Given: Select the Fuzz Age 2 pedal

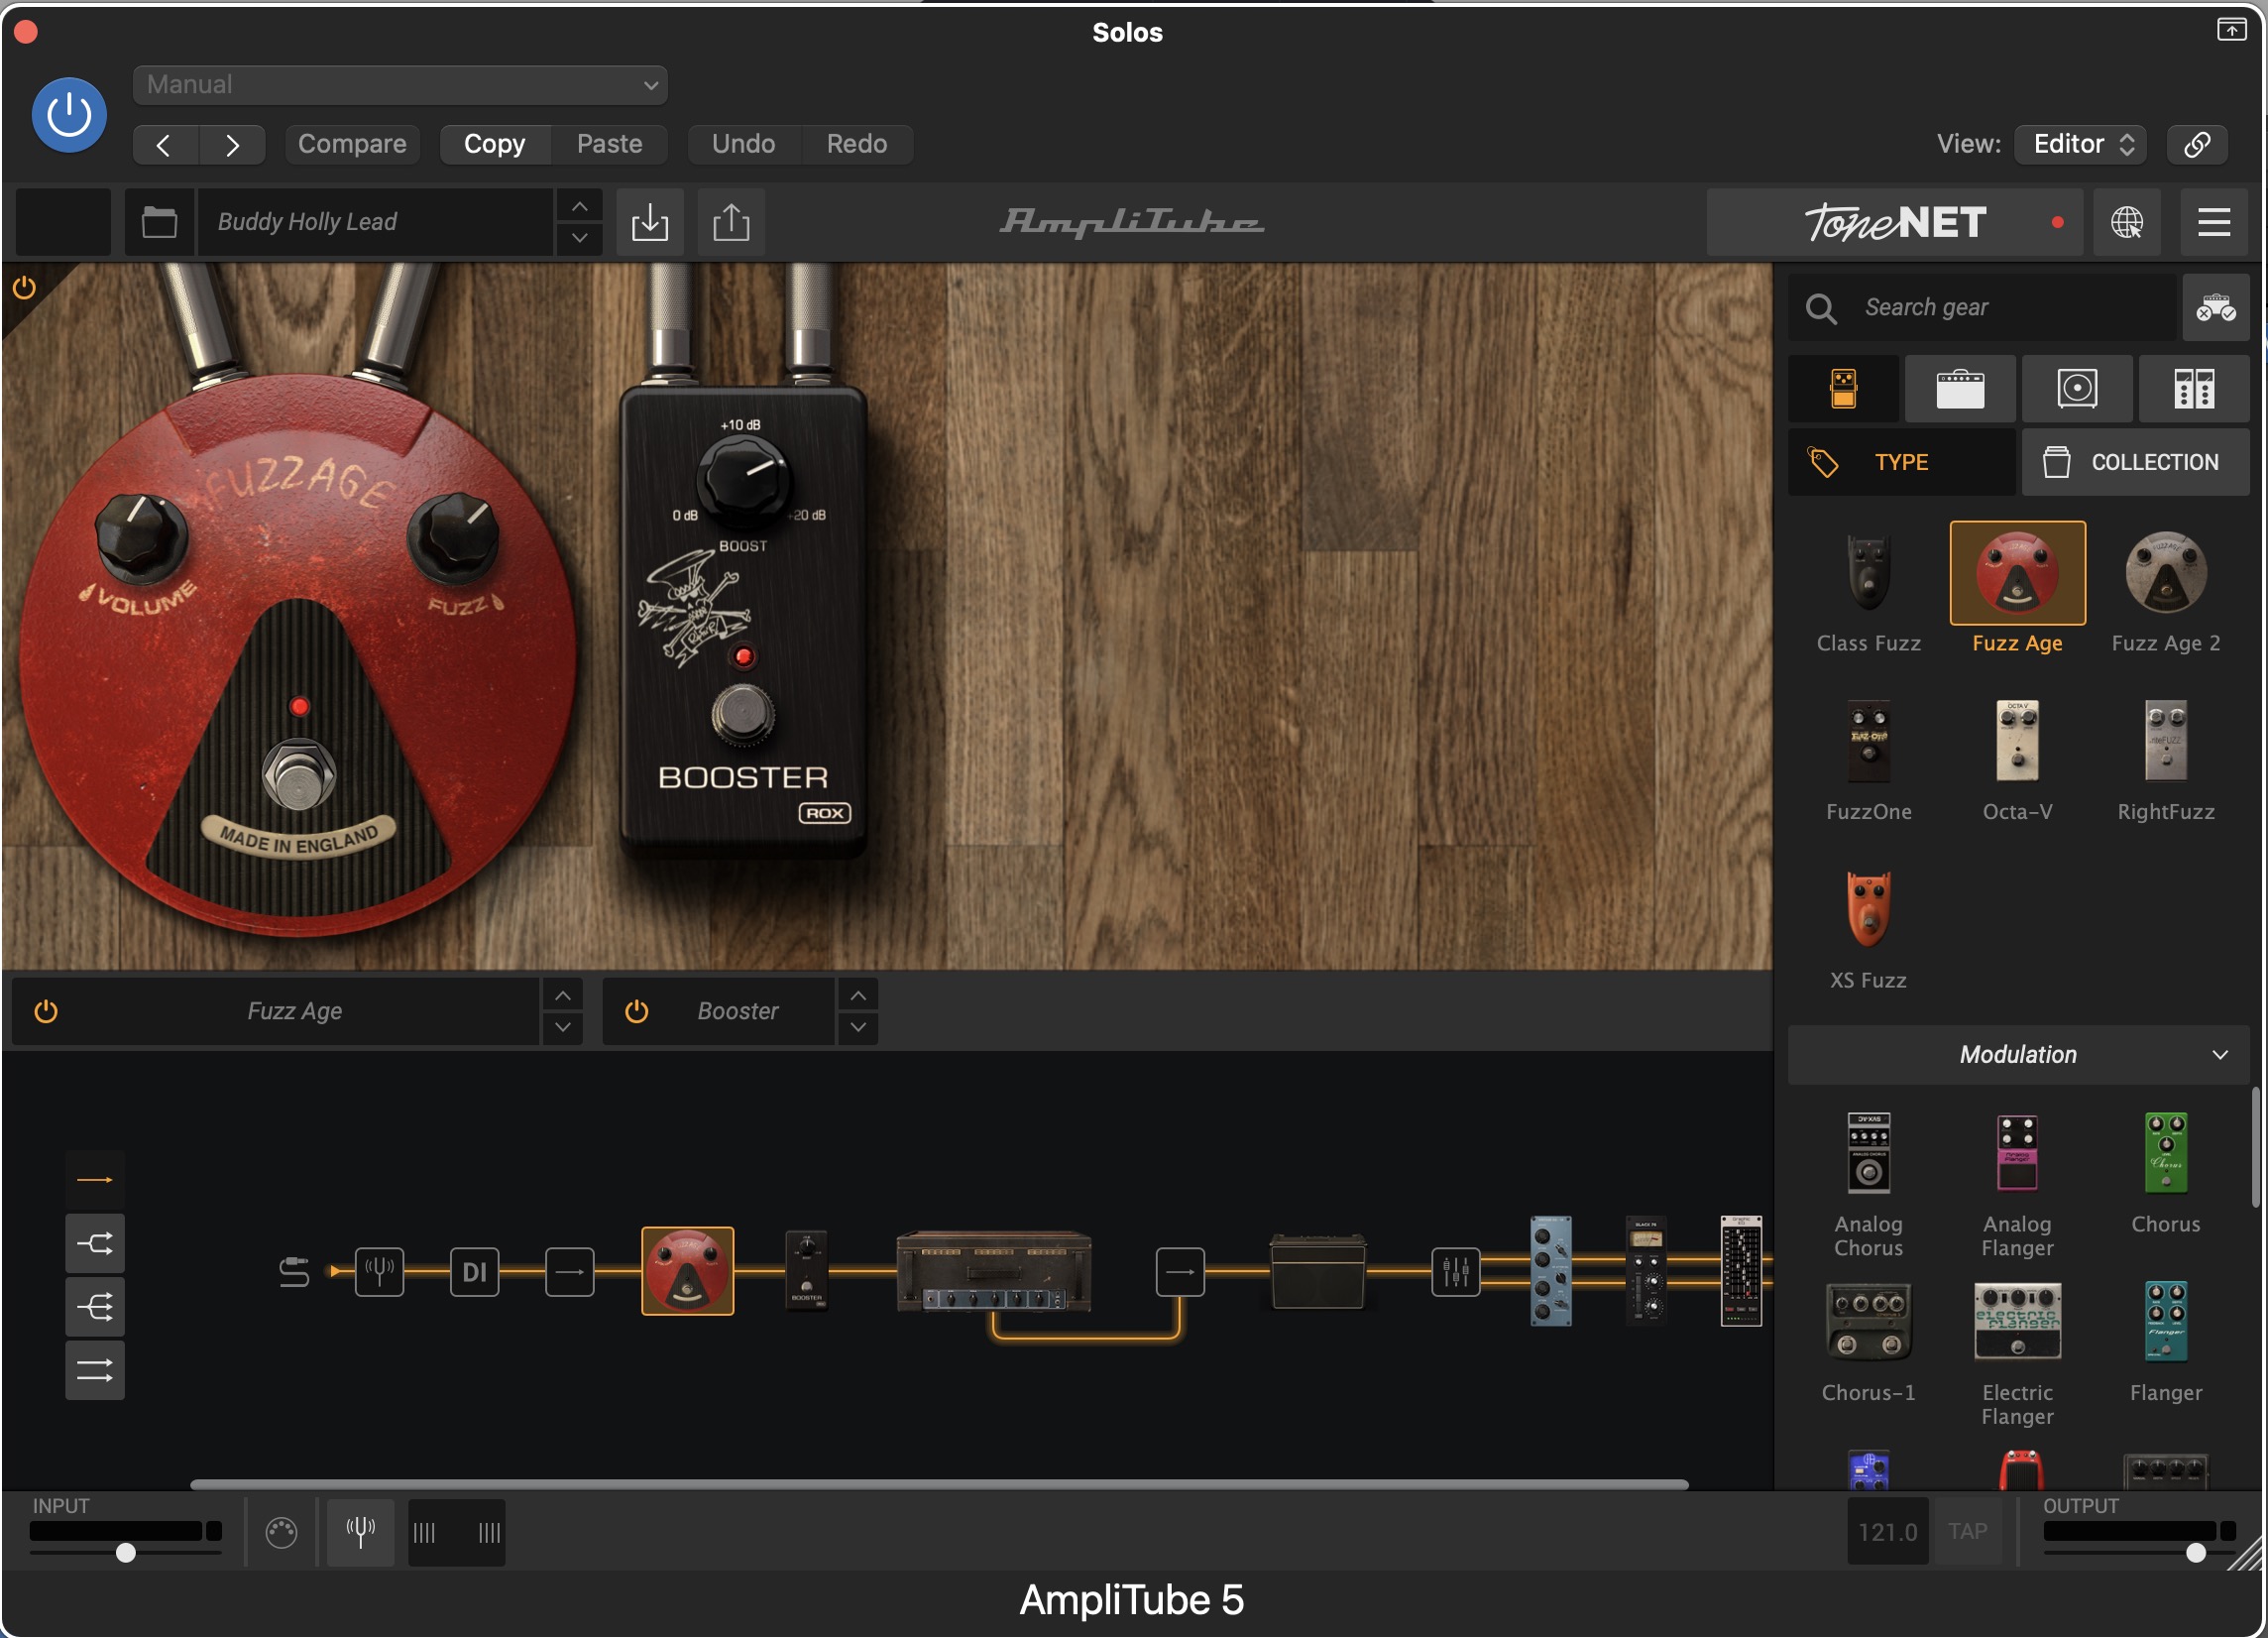Looking at the screenshot, I should (2165, 592).
